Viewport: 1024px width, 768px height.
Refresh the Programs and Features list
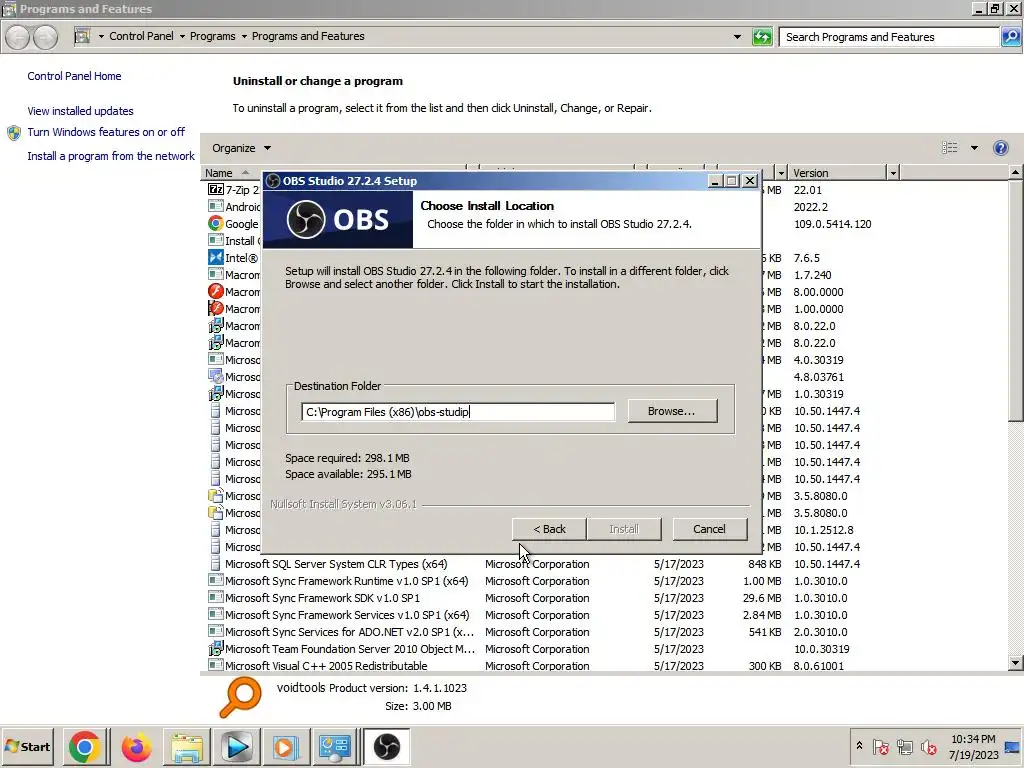click(762, 37)
